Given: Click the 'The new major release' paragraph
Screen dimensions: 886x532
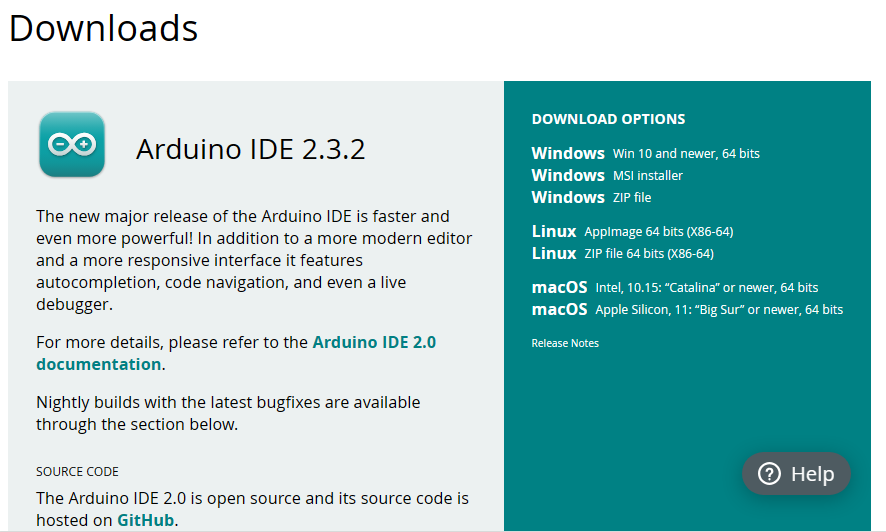Looking at the screenshot, I should pyautogui.click(x=254, y=260).
